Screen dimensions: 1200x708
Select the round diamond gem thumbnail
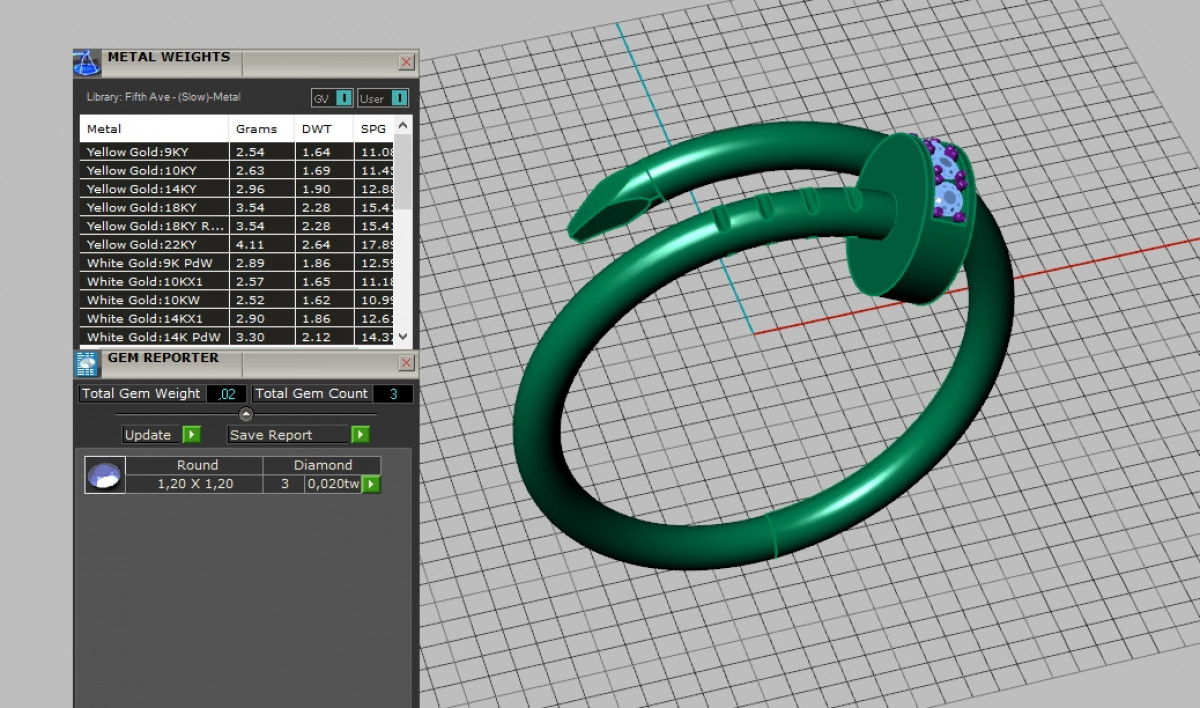pyautogui.click(x=104, y=475)
